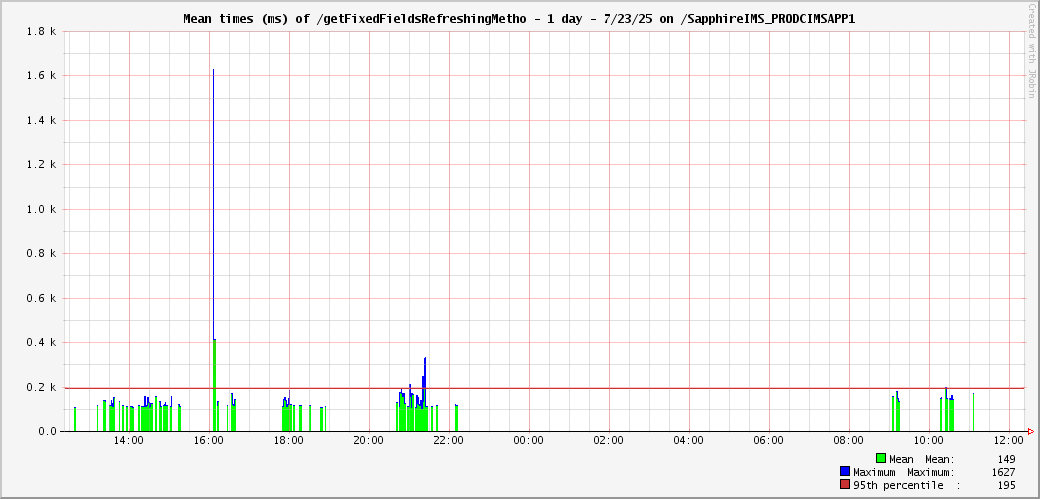Image resolution: width=1040 pixels, height=499 pixels.
Task: Click the 0.6 k y-axis label
Action: (41, 298)
